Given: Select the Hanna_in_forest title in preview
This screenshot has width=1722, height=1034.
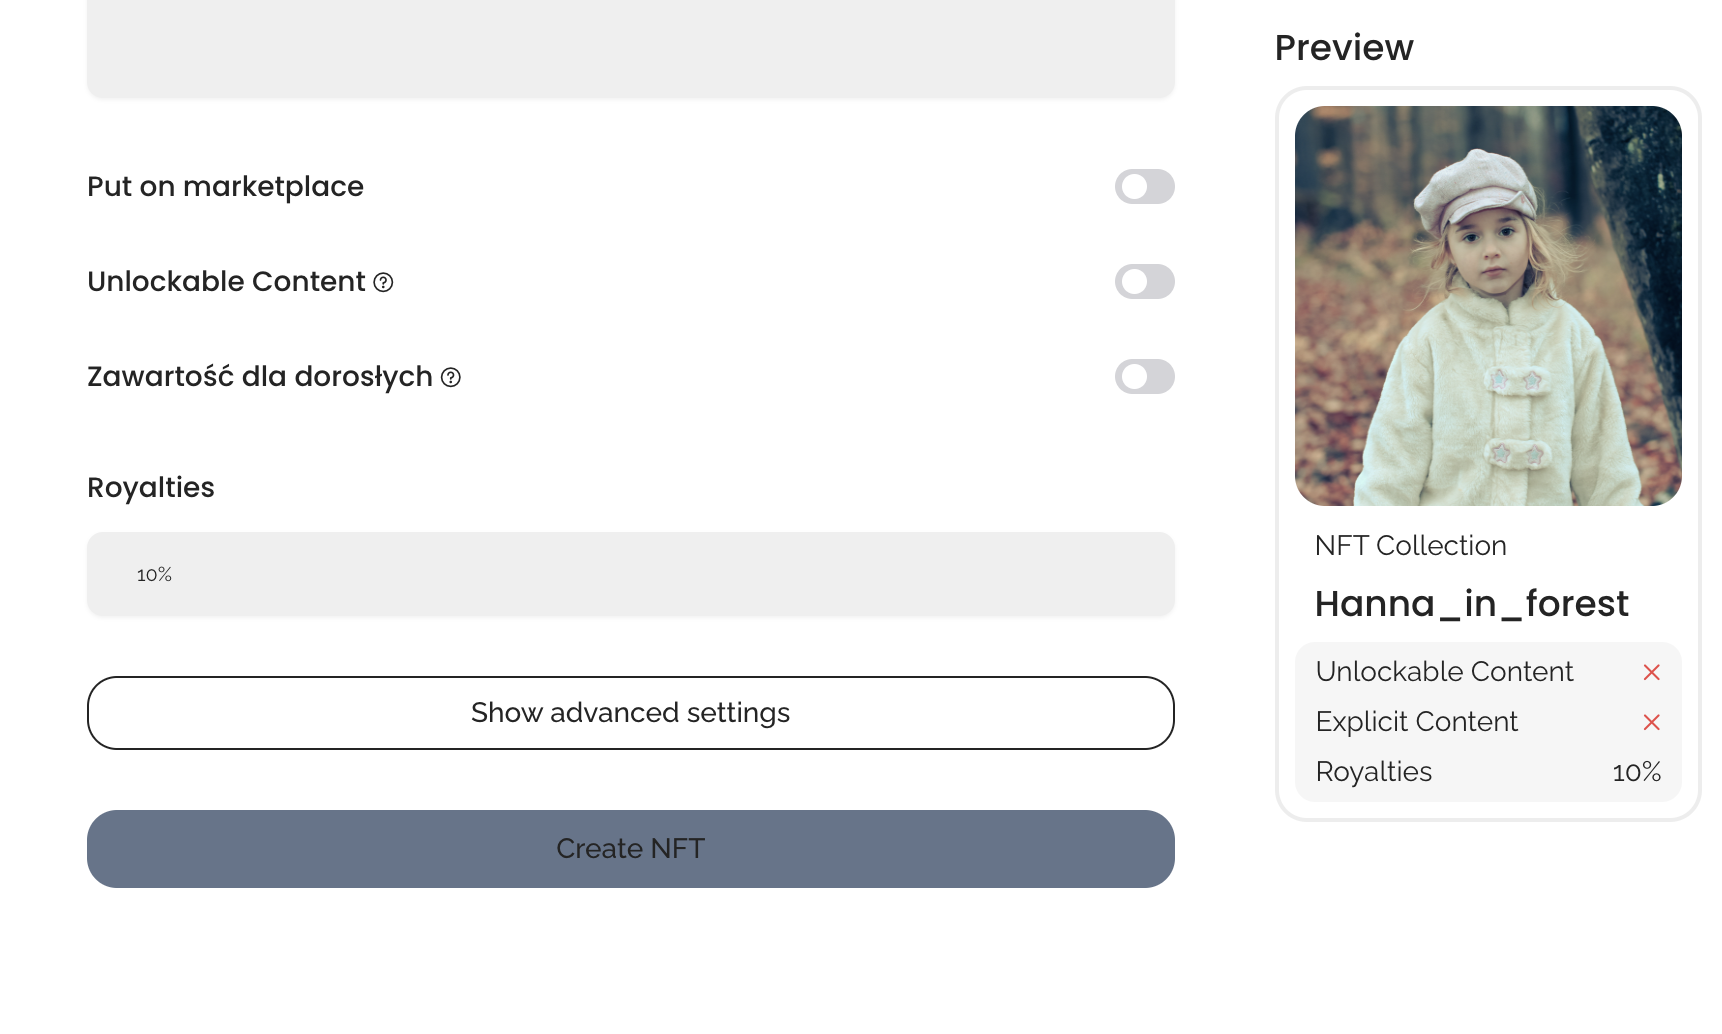Looking at the screenshot, I should click(x=1471, y=604).
